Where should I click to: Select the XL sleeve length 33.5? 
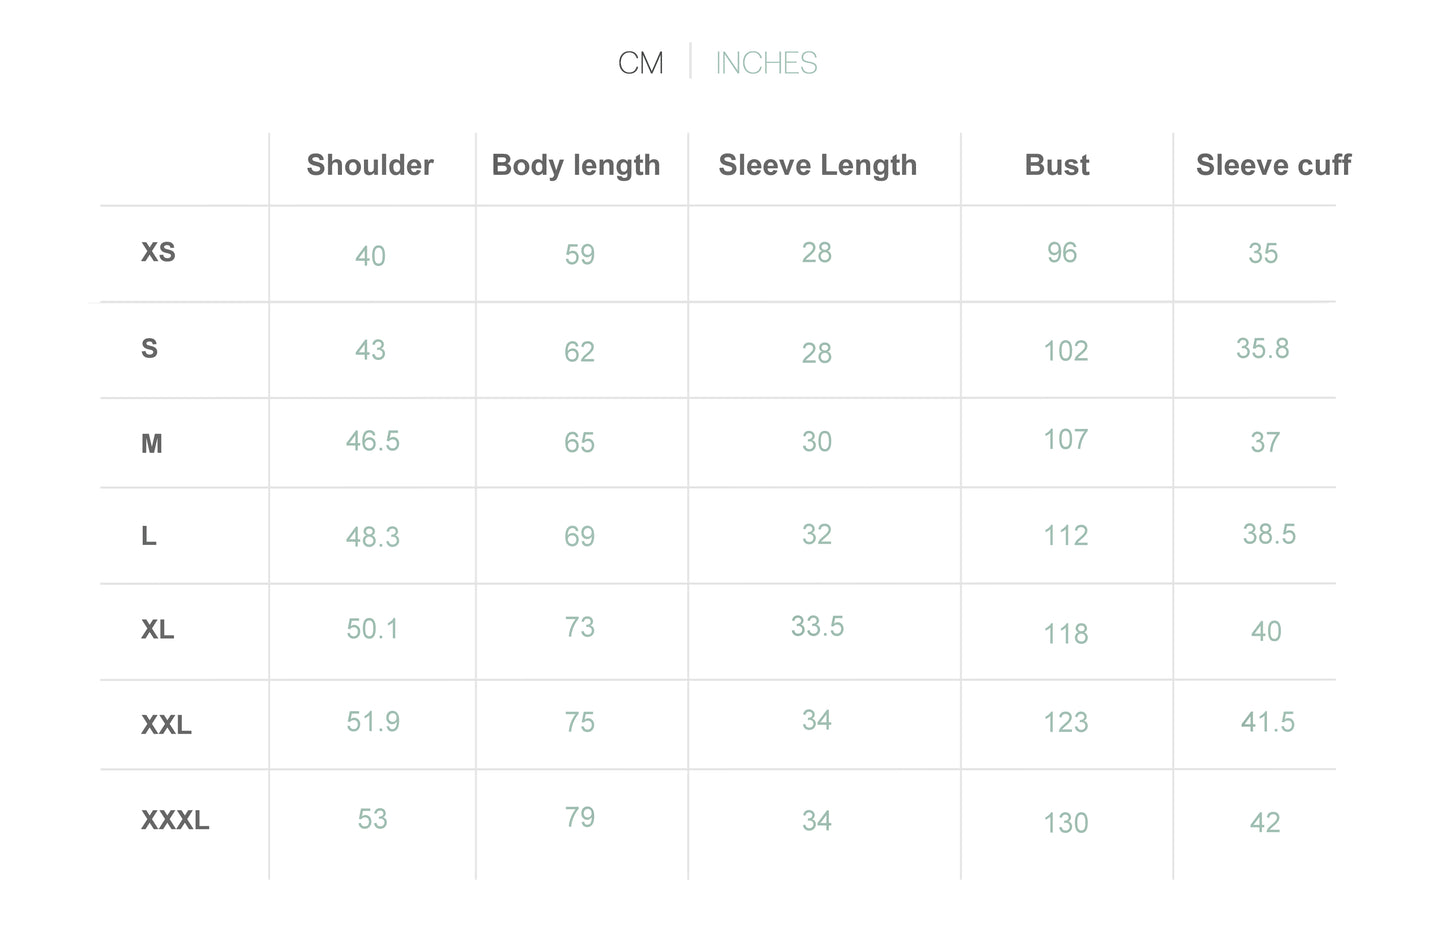tap(818, 626)
